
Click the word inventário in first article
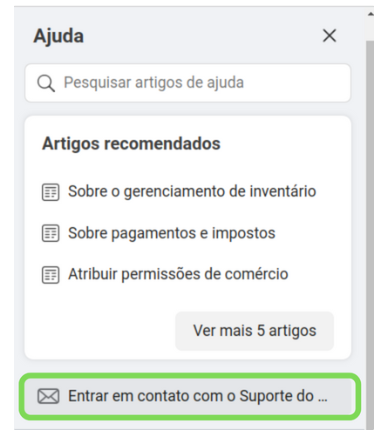pyautogui.click(x=283, y=191)
